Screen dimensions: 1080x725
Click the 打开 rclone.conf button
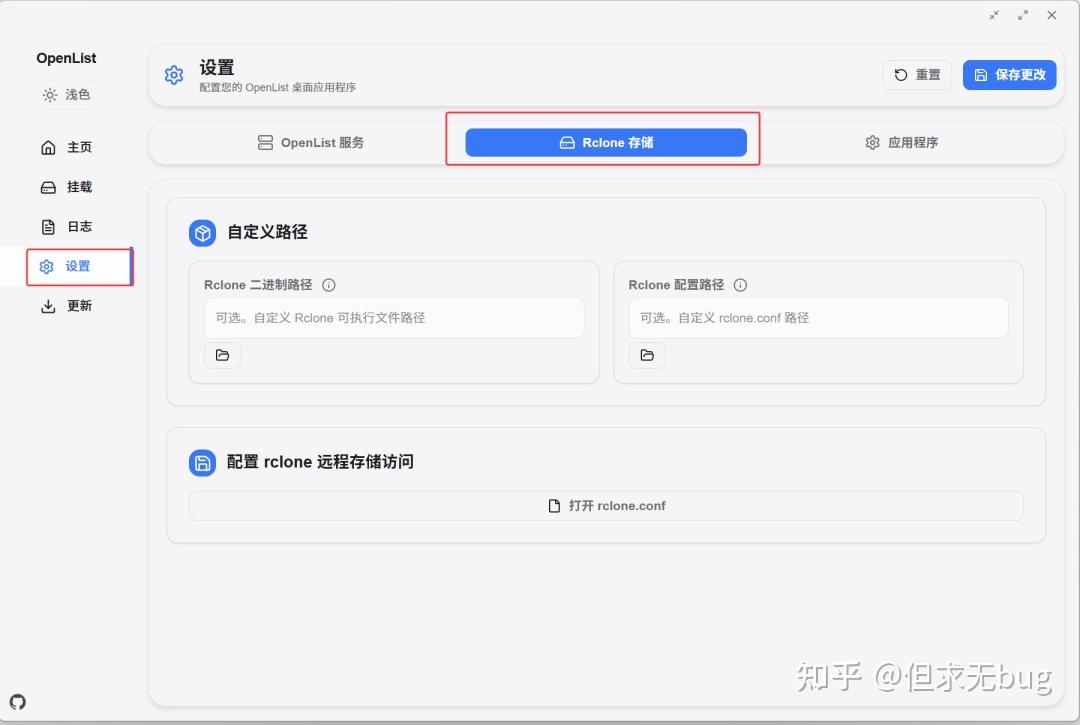pyautogui.click(x=606, y=506)
